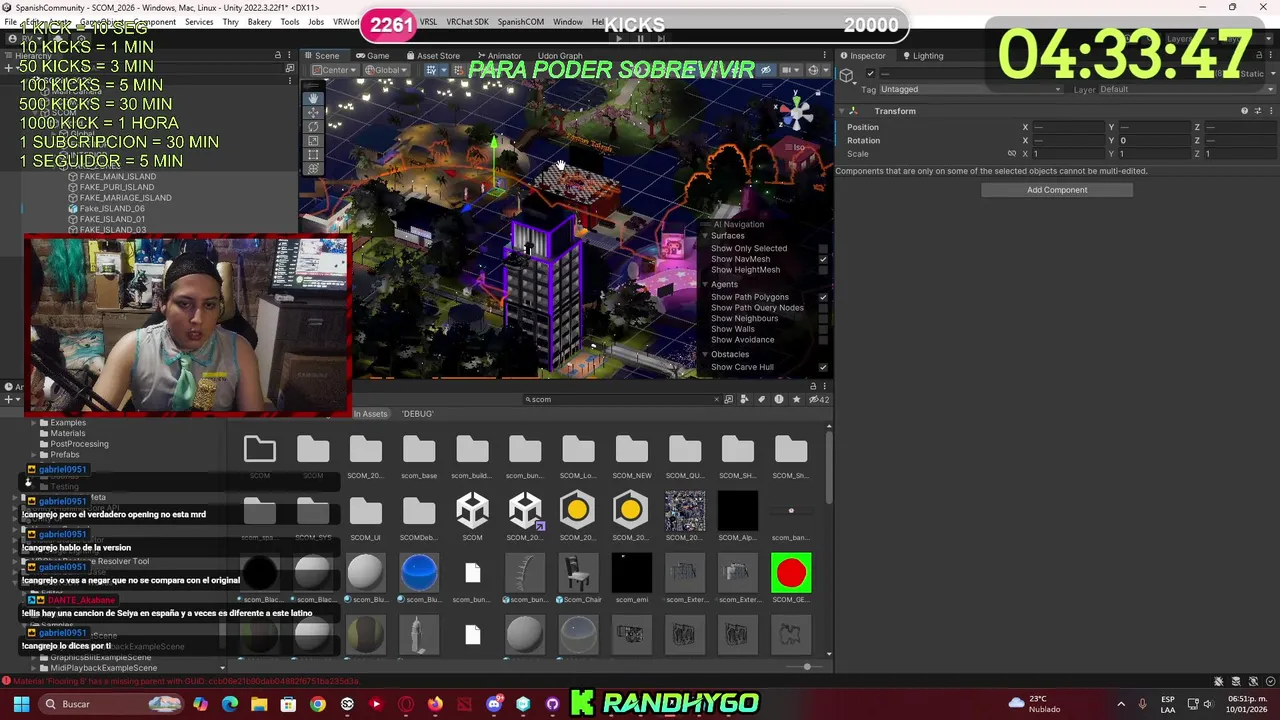Viewport: 1280px width, 720px height.
Task: Select the Move tool in Scene toolbar
Action: (313, 112)
